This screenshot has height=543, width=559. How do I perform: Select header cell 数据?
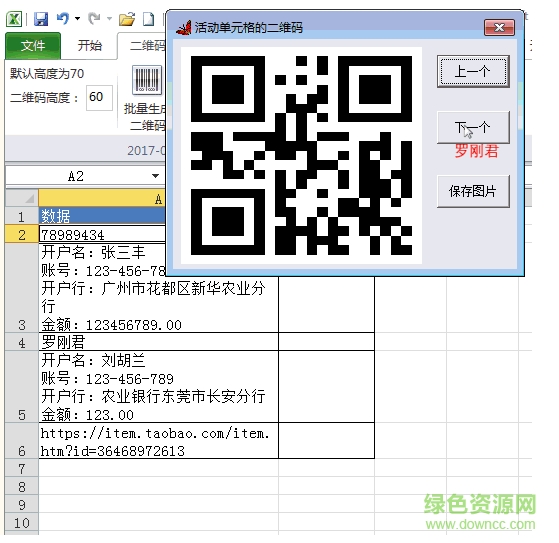tap(102, 216)
